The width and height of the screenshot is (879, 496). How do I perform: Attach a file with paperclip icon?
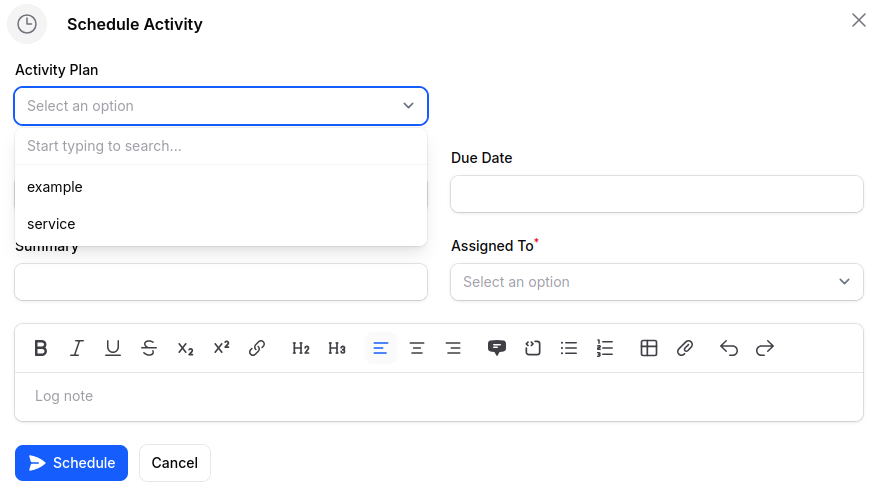coord(684,348)
